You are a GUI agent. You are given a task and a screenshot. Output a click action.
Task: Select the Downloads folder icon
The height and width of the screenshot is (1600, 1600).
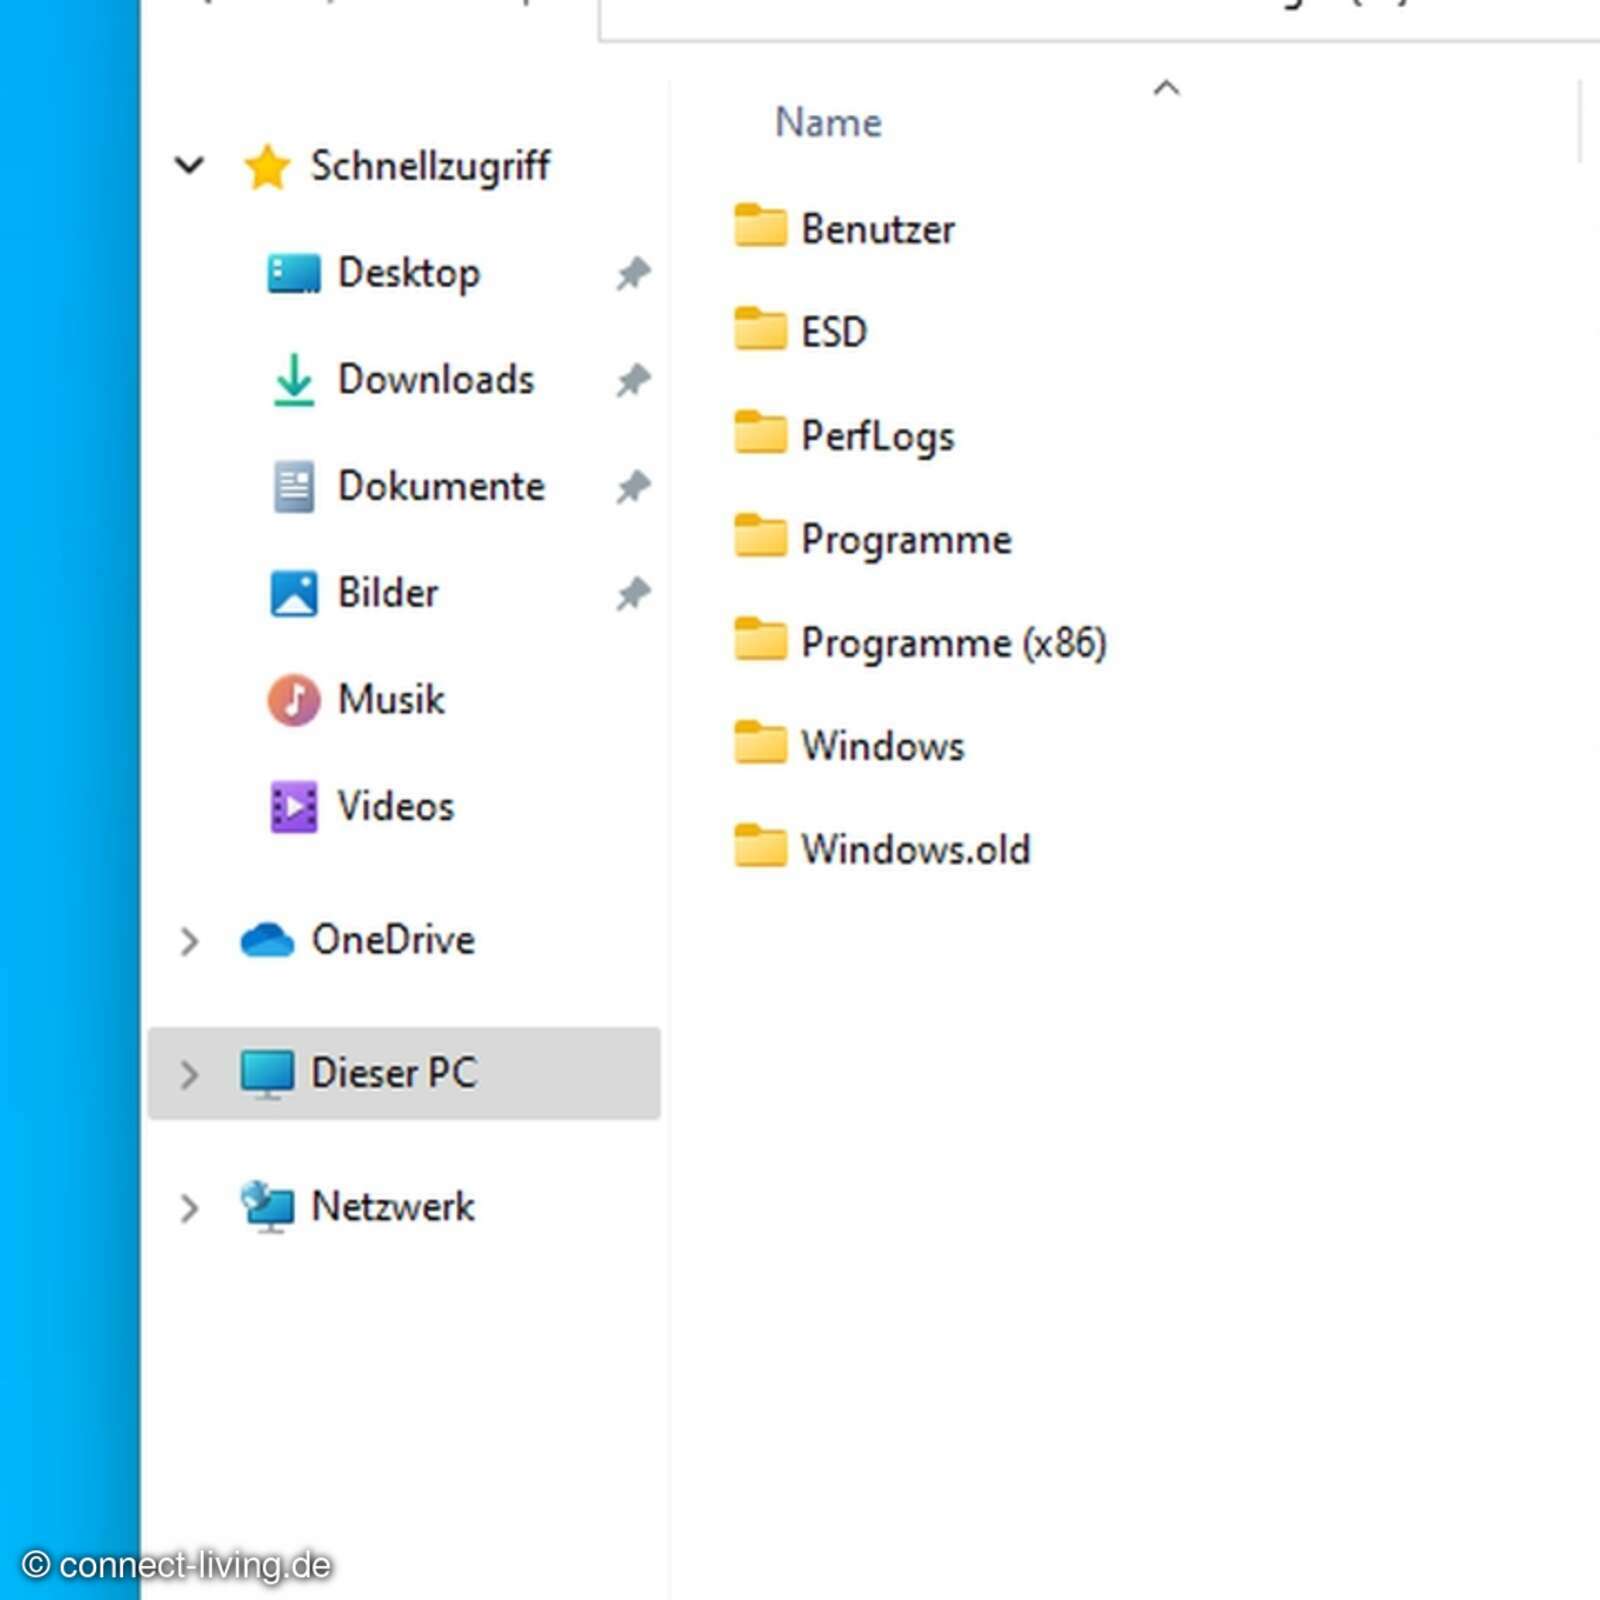coord(294,379)
